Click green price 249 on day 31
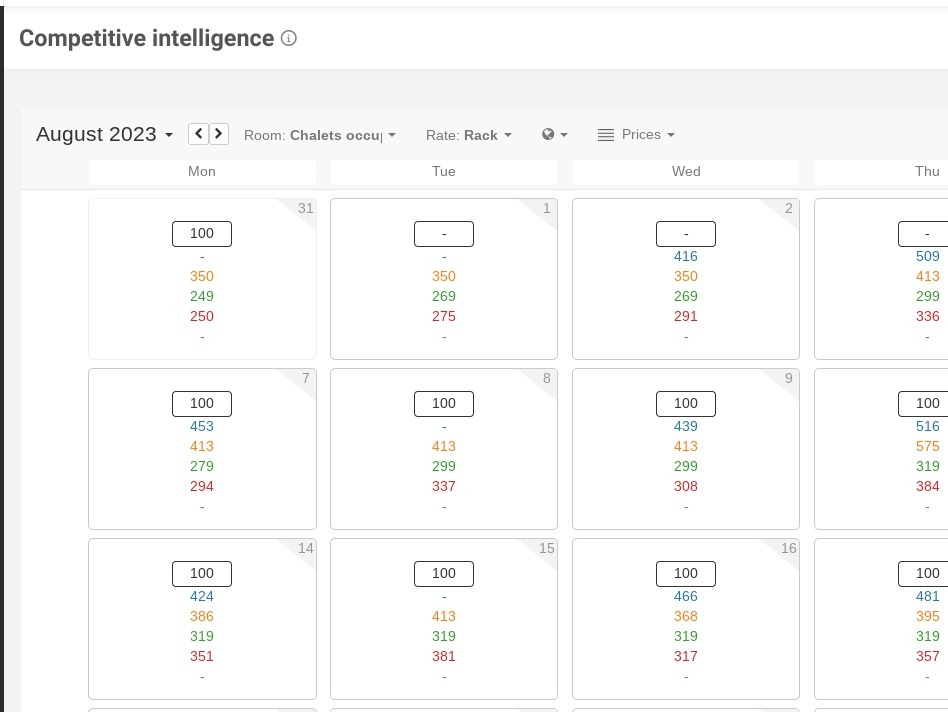 202,296
